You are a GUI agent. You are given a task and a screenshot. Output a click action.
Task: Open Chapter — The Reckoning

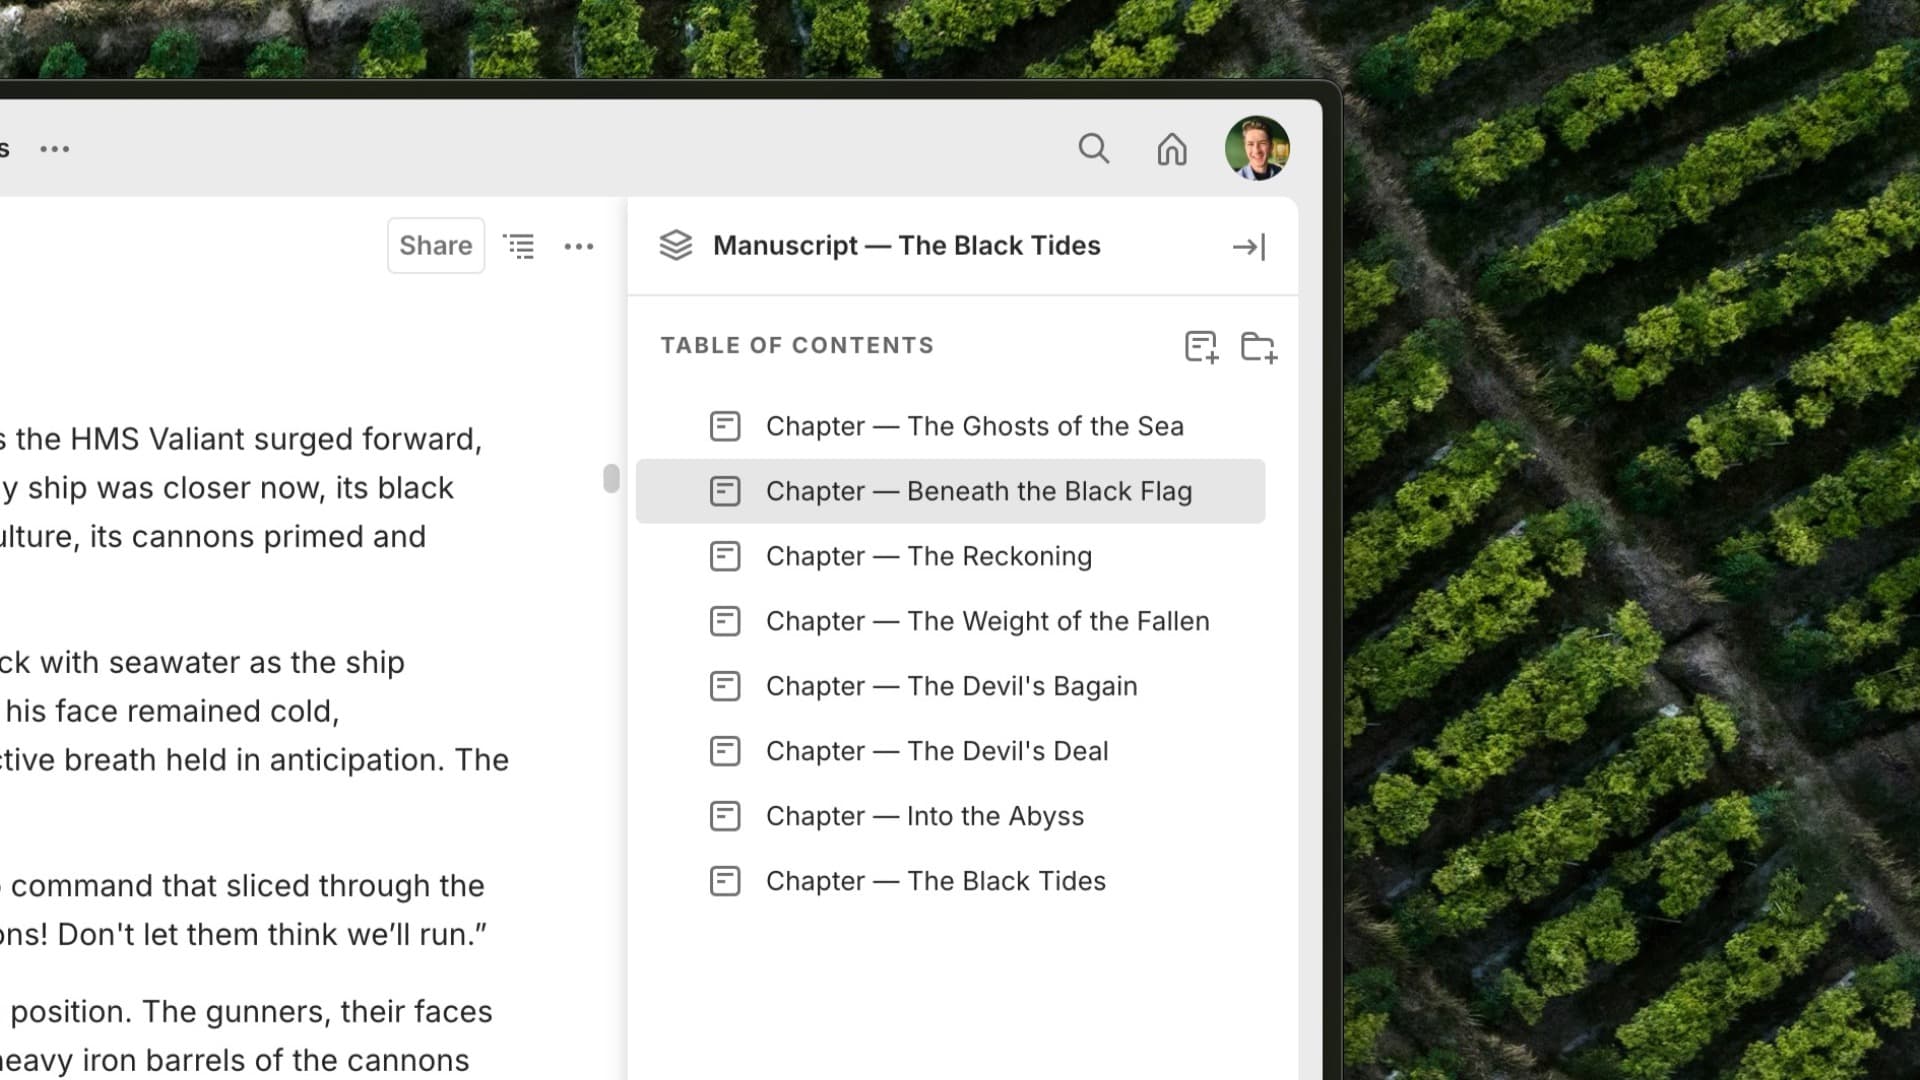point(928,556)
